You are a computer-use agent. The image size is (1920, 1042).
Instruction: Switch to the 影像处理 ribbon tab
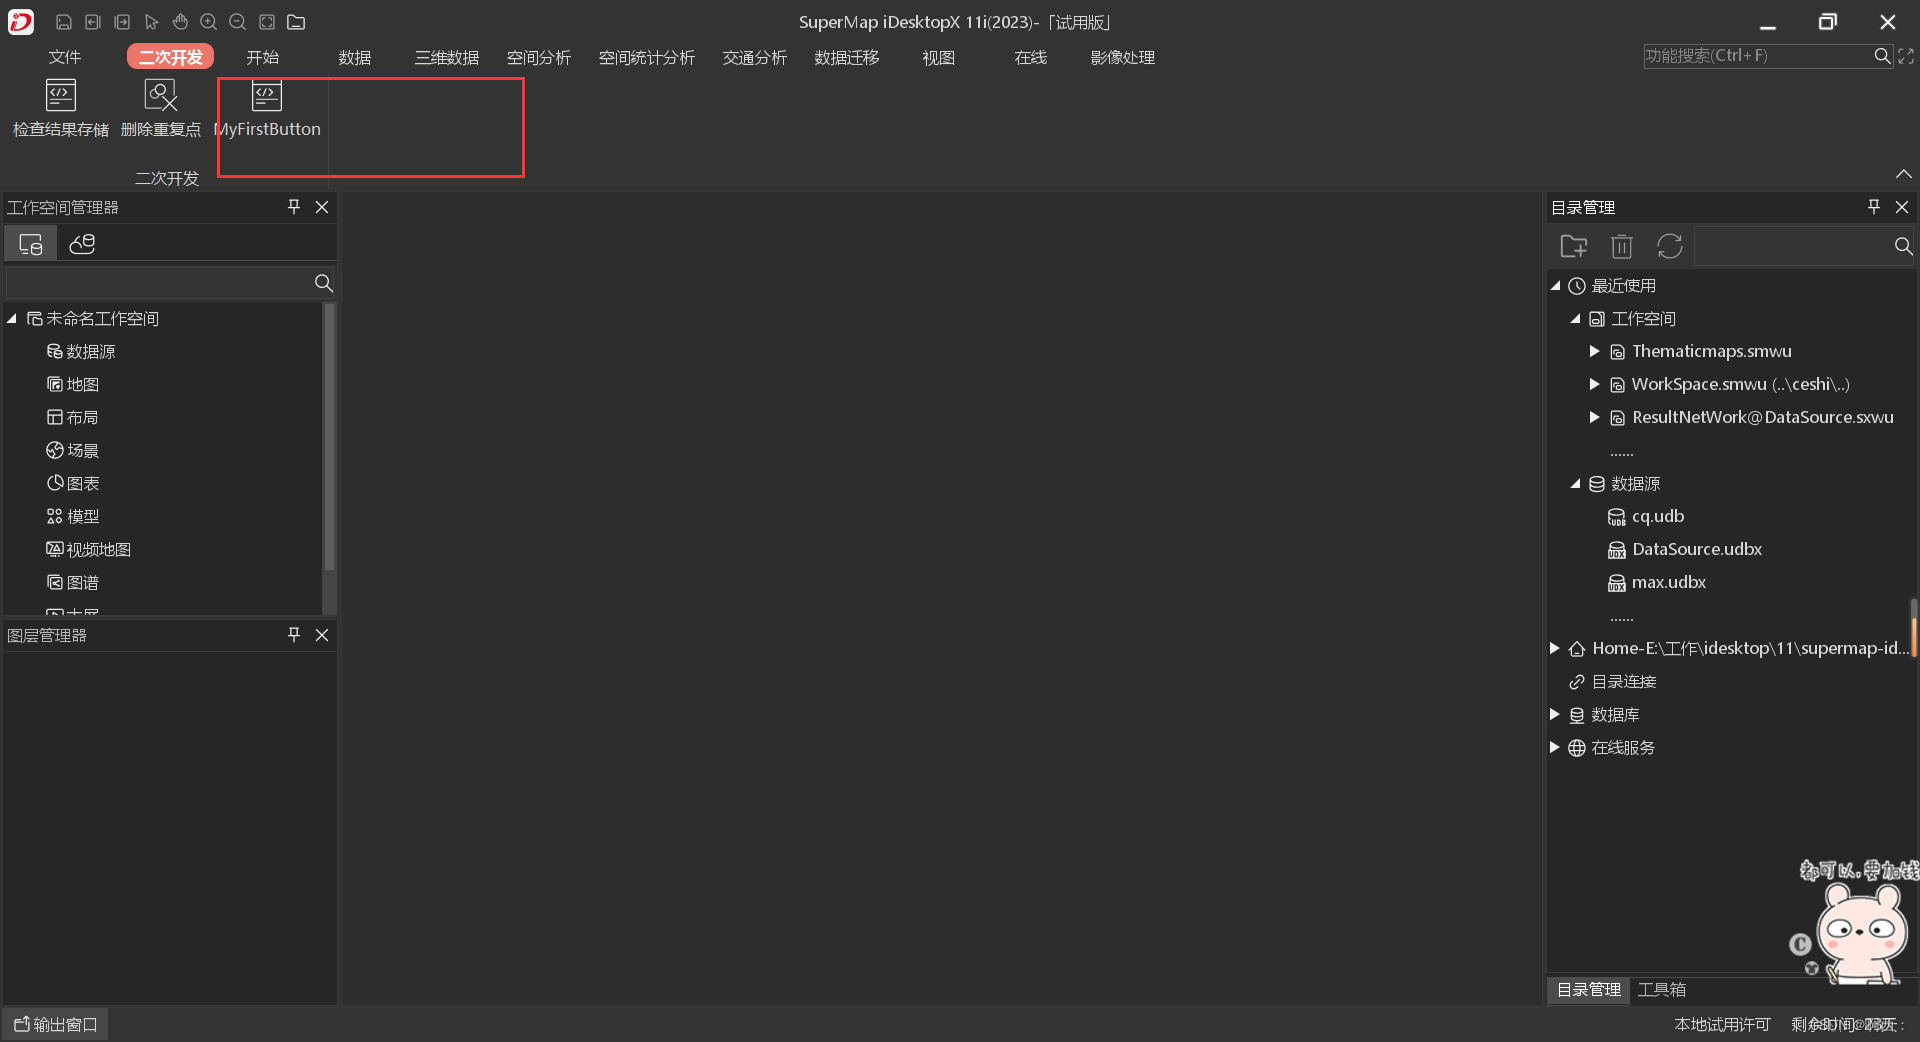pos(1123,57)
